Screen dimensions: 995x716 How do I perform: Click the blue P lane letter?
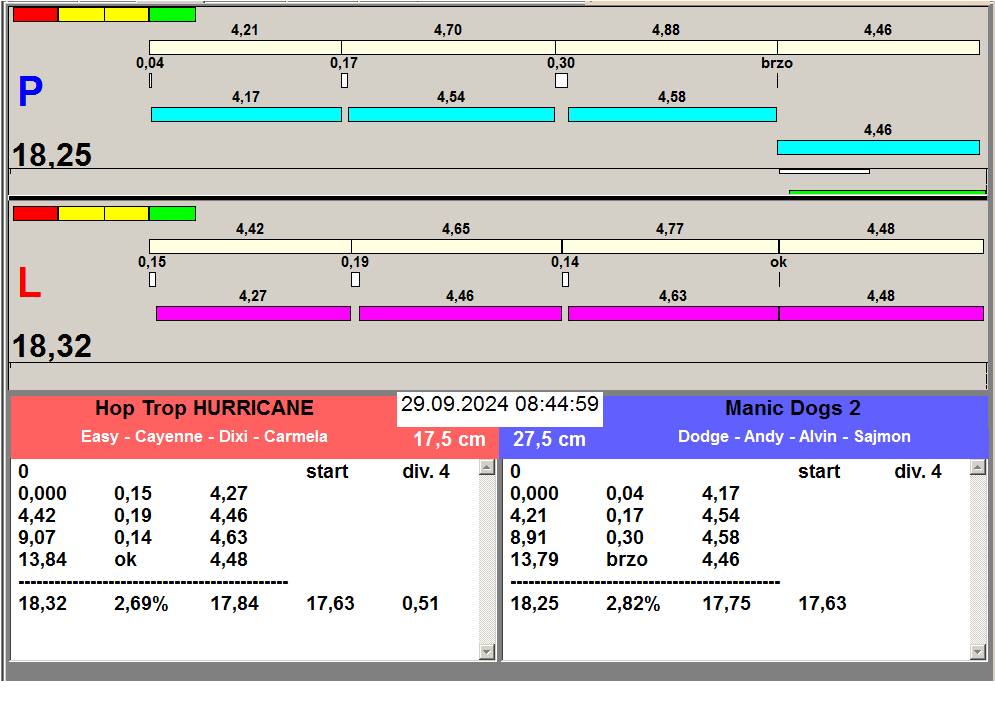[30, 93]
